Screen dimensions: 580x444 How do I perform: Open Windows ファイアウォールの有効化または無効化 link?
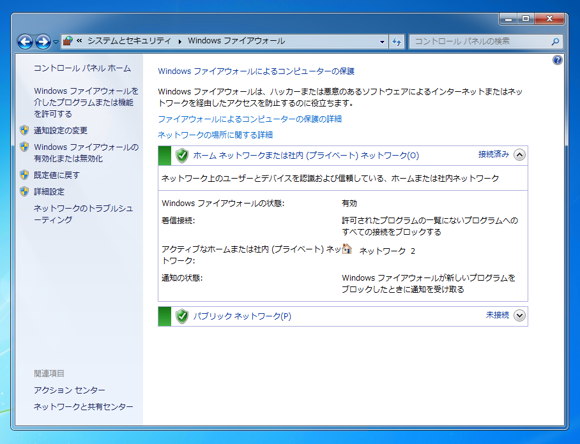coord(86,152)
